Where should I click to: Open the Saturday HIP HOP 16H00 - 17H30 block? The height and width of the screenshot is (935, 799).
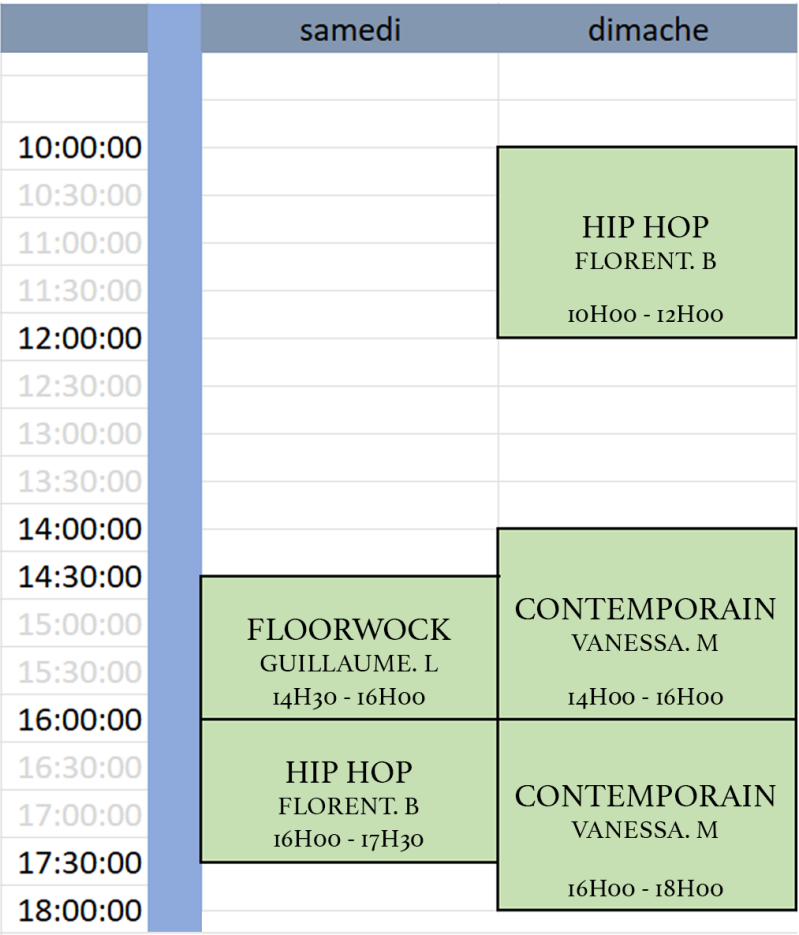(x=349, y=790)
